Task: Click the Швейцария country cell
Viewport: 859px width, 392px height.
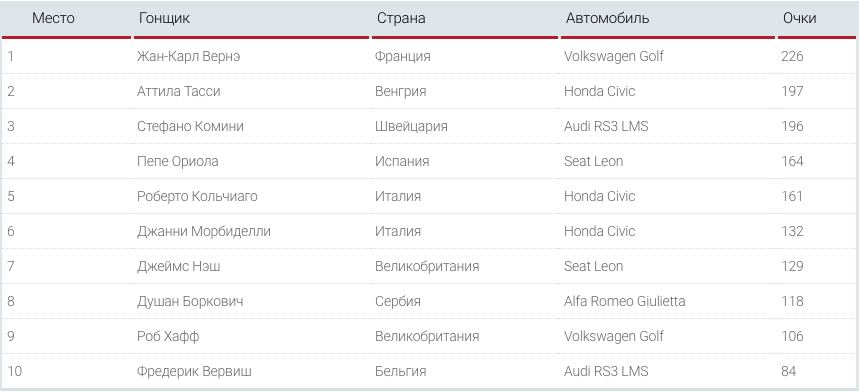Action: (x=411, y=126)
